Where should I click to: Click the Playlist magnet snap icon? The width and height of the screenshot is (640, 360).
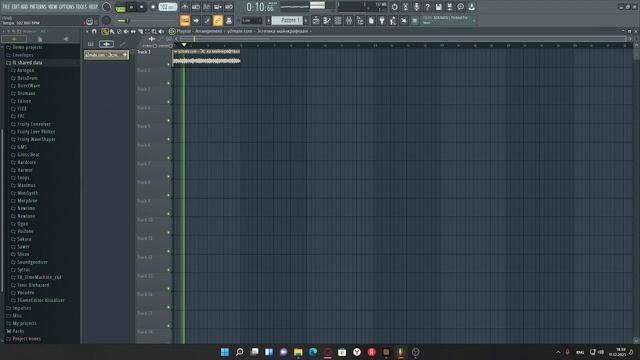click(94, 31)
